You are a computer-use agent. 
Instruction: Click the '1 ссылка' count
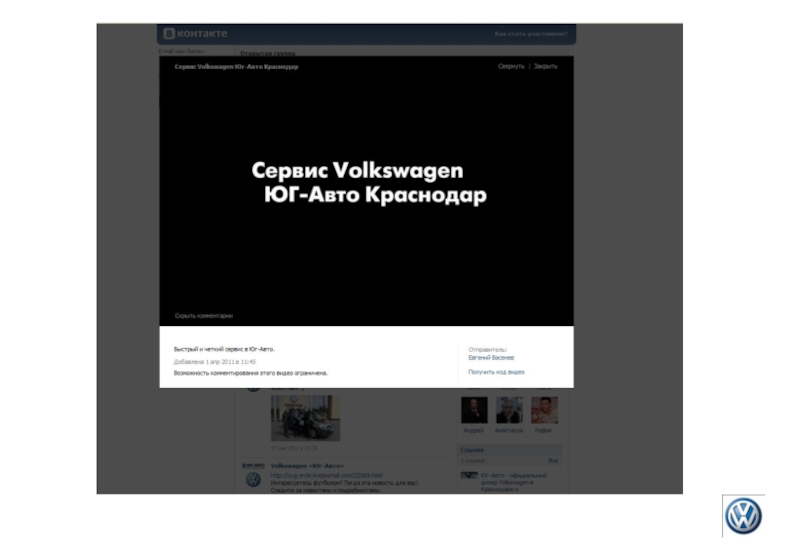pos(472,461)
